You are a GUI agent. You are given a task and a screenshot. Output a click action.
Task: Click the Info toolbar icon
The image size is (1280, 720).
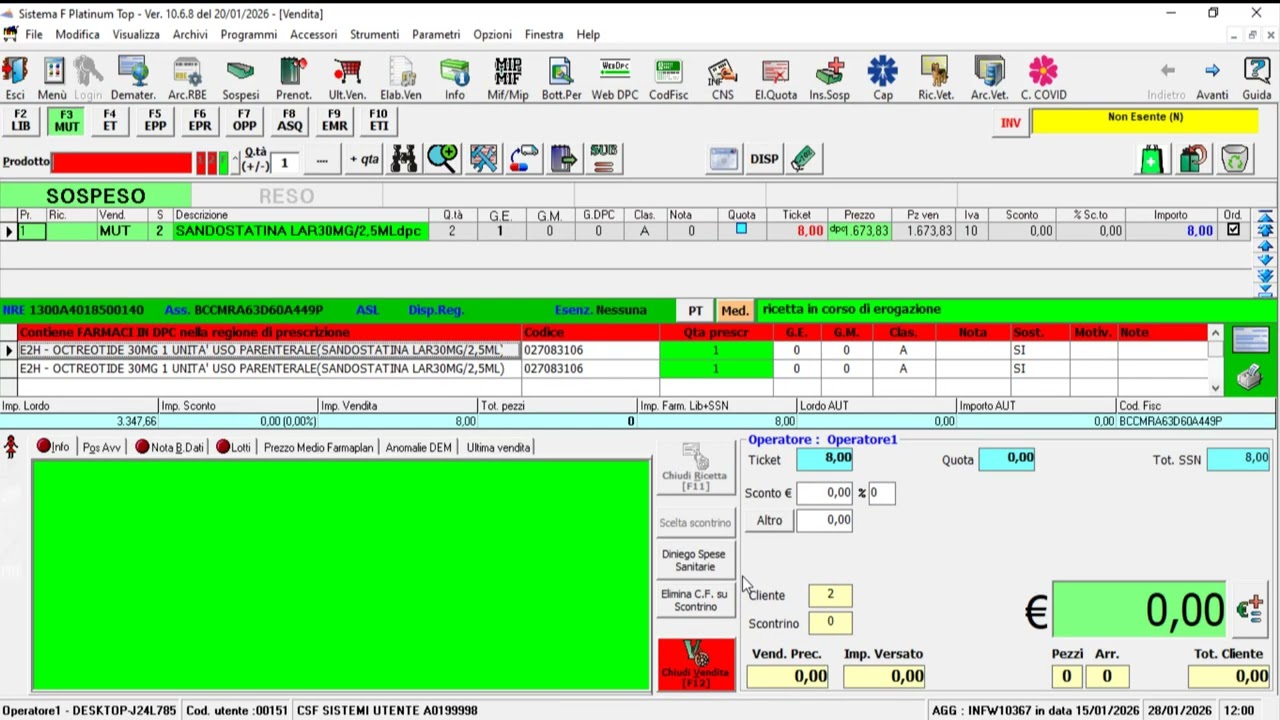(x=455, y=79)
